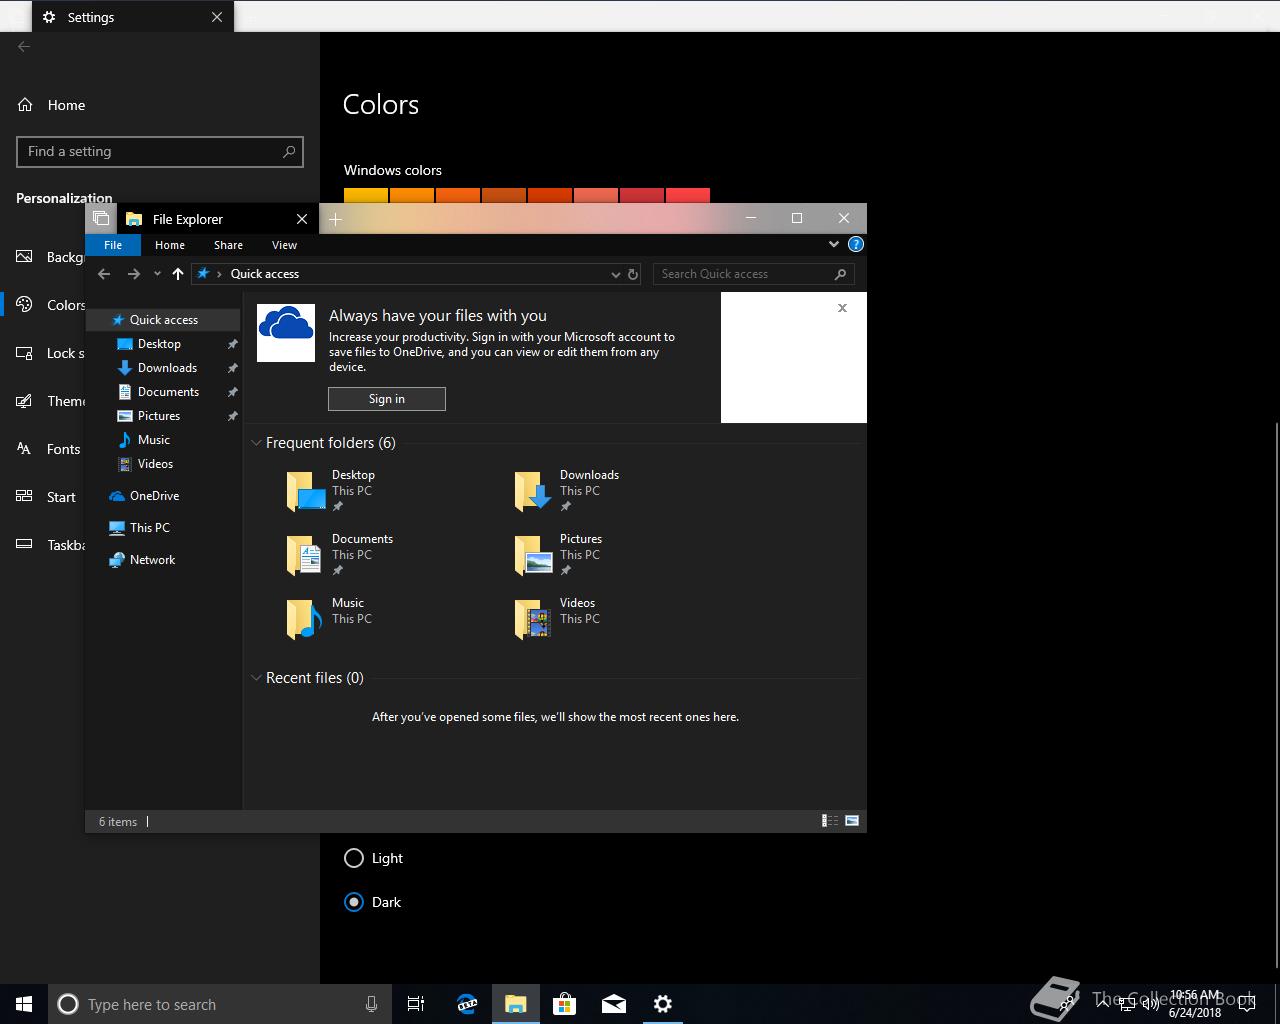Screen dimensions: 1280x1024
Task: Open Start personalization settings
Action: click(x=47, y=497)
